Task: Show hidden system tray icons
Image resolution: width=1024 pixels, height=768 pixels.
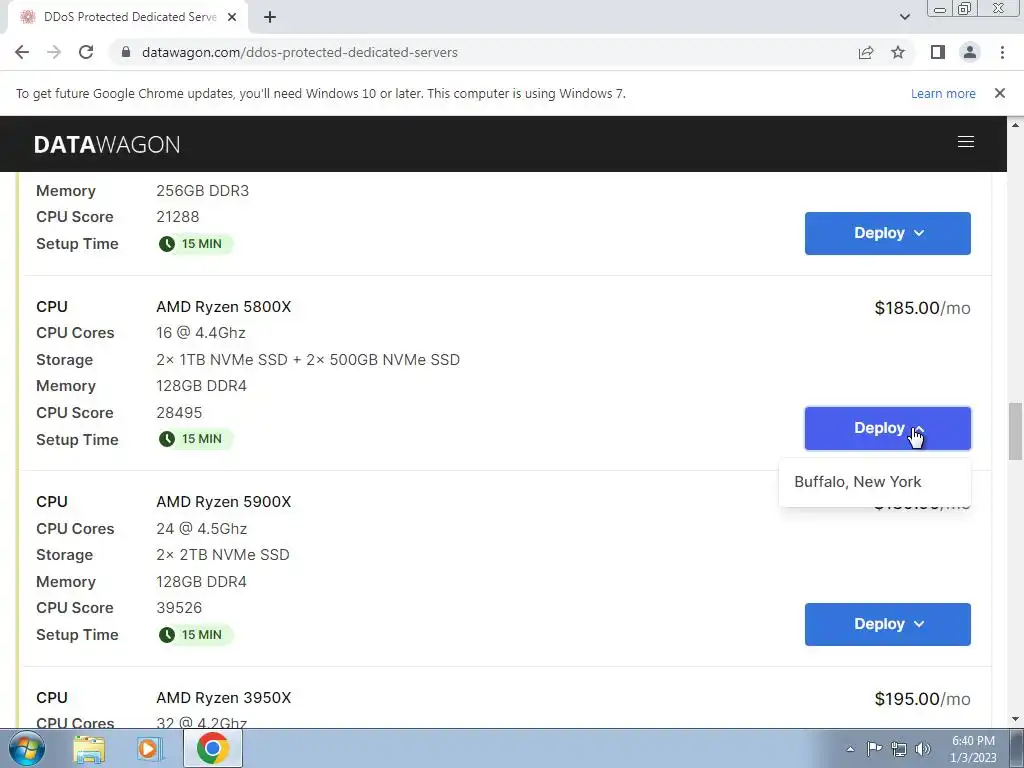Action: coord(850,749)
